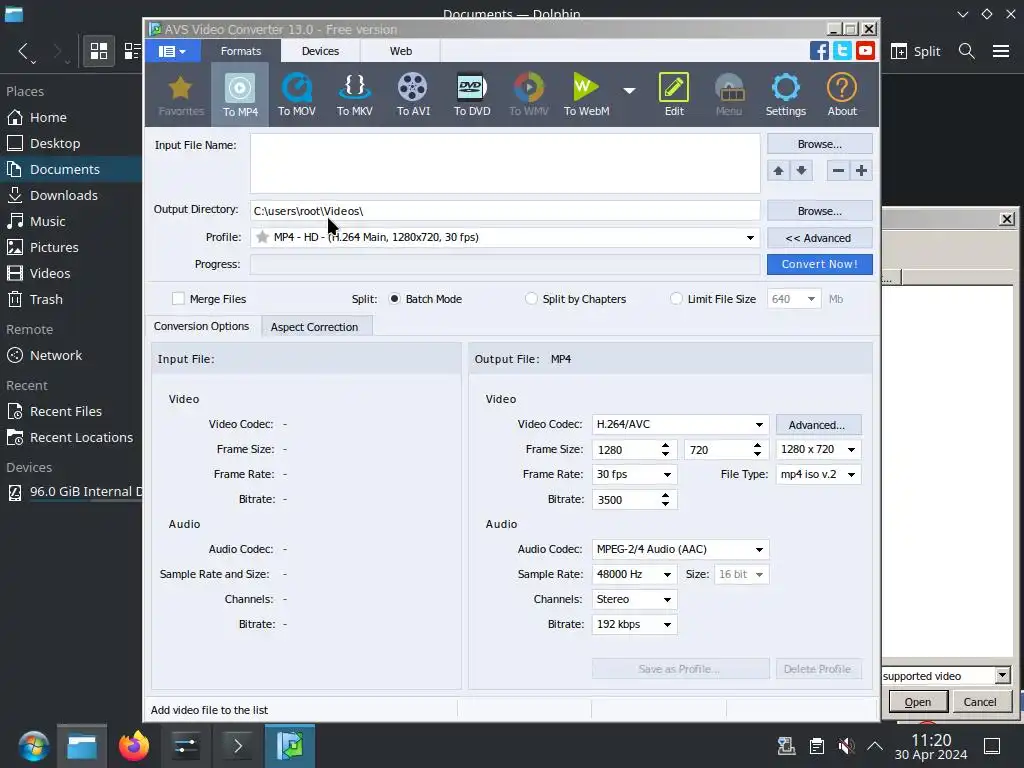This screenshot has height=768, width=1024.
Task: Enable the Merge Files checkbox
Action: click(178, 298)
